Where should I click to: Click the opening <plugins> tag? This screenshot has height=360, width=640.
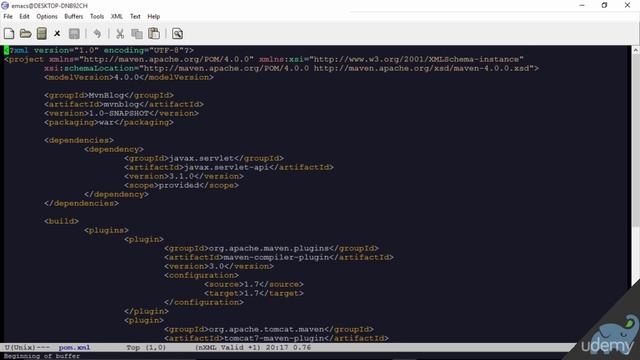pos(106,230)
